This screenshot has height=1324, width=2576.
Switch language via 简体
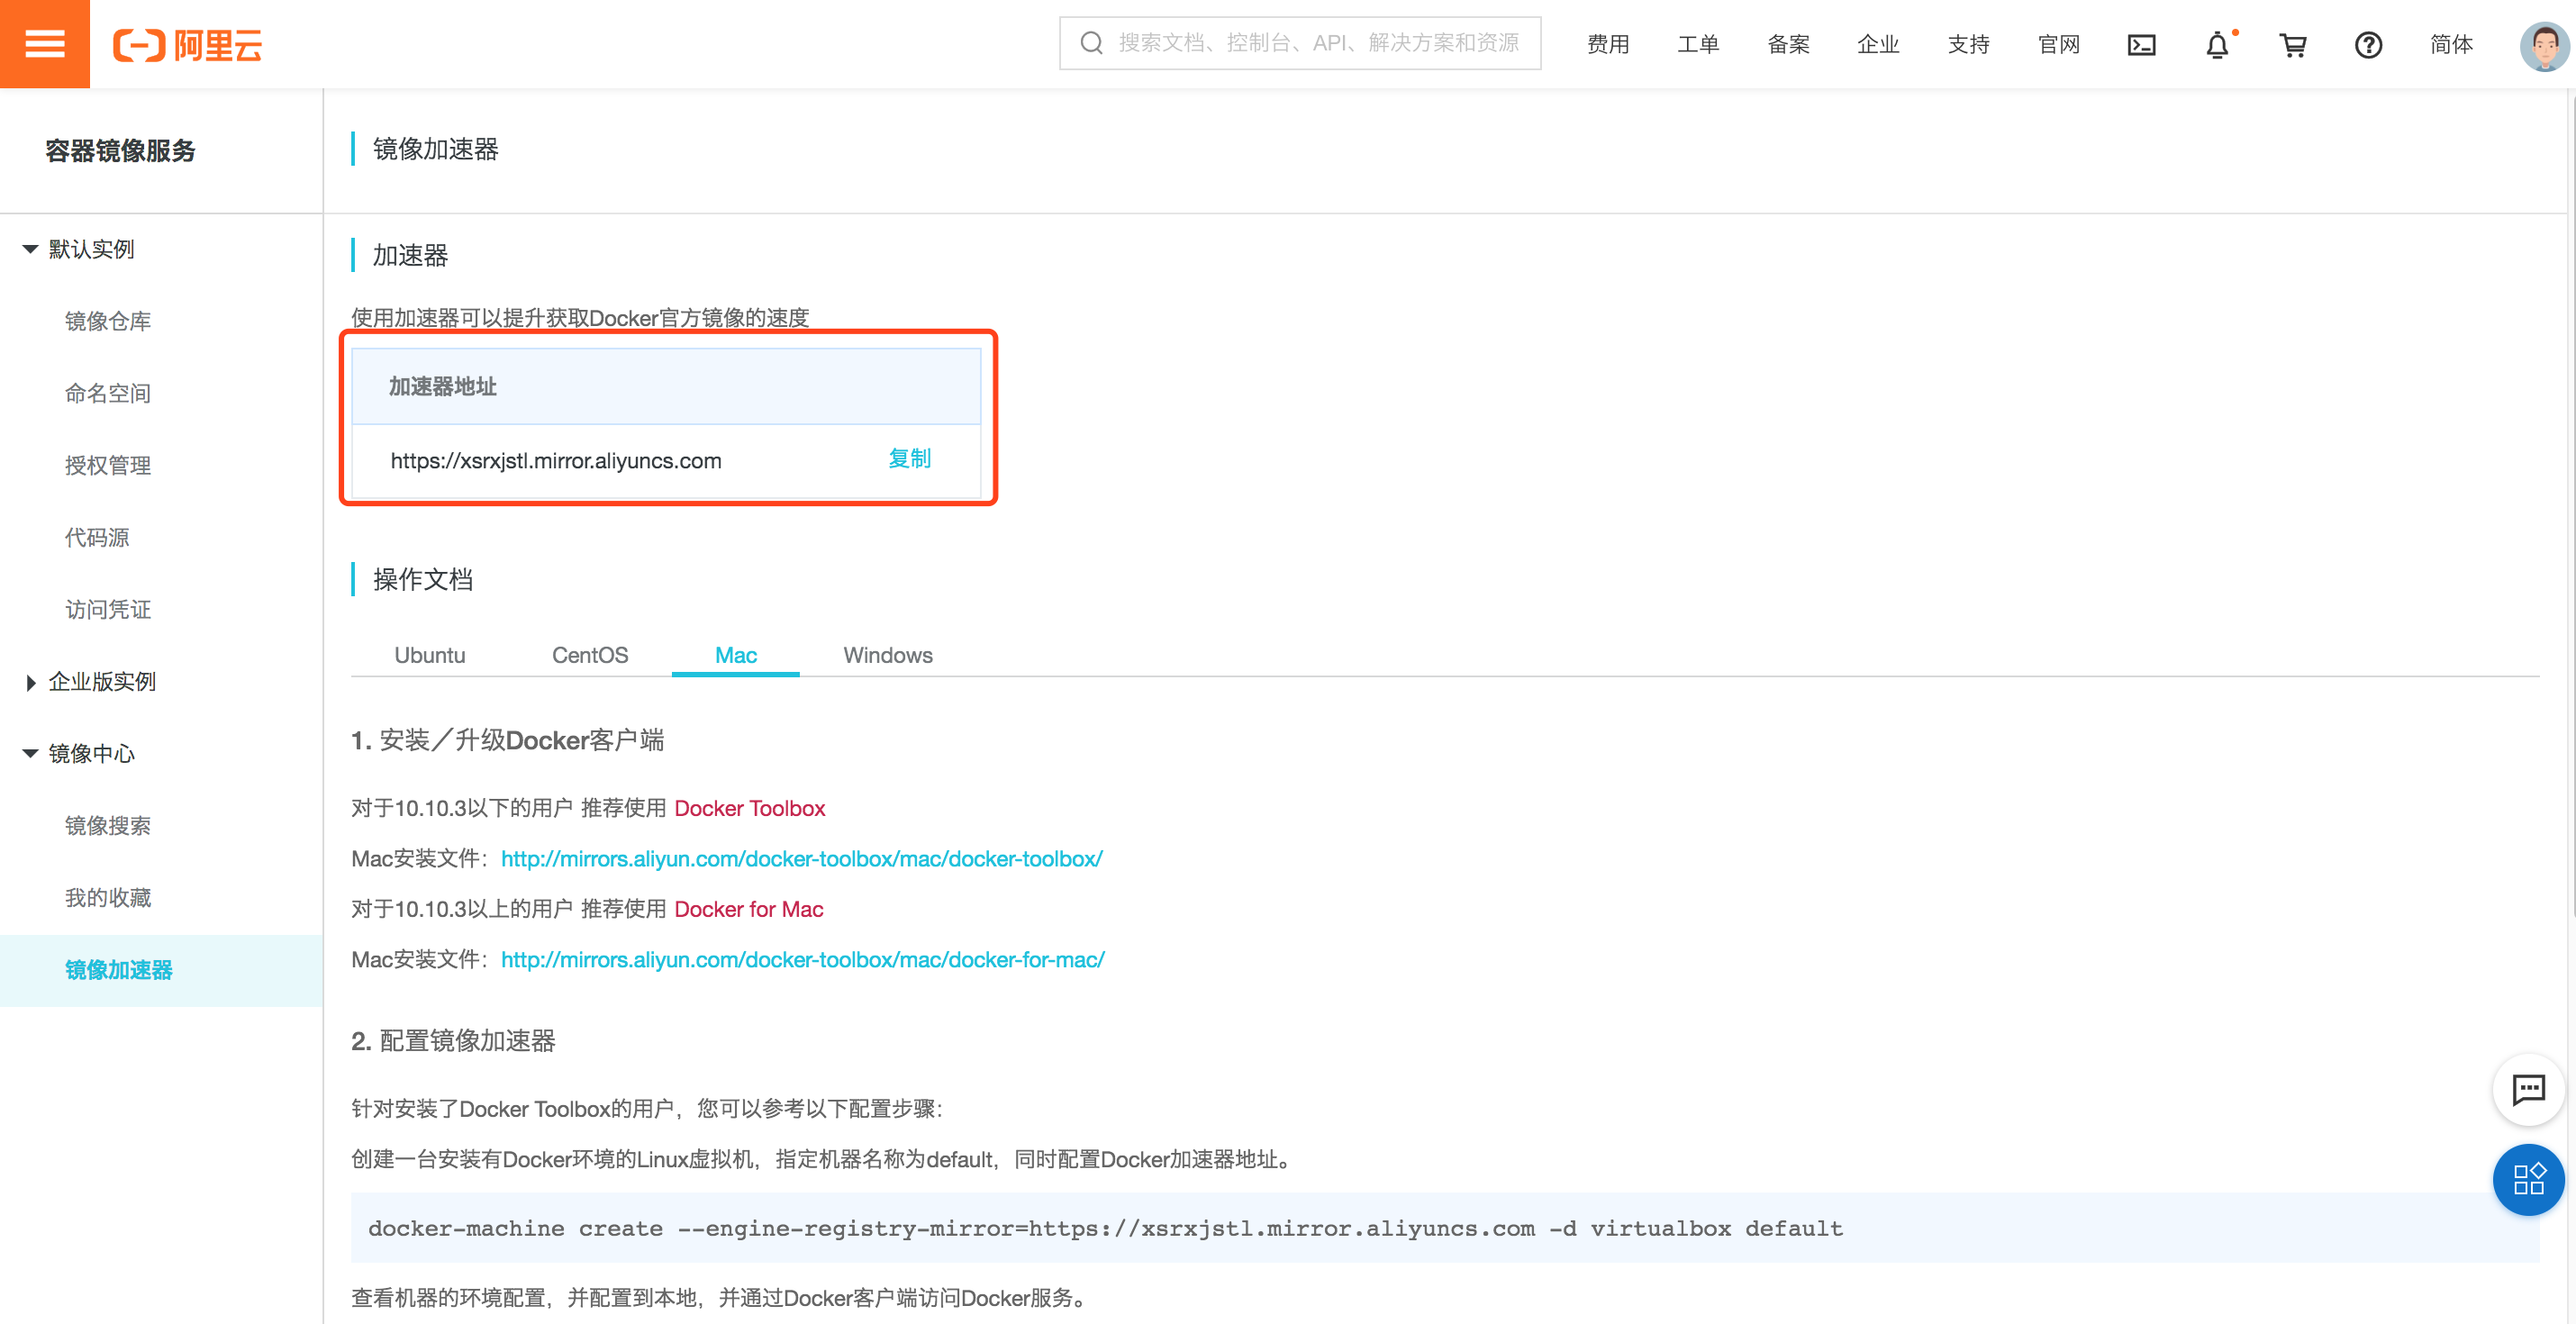pos(2451,45)
